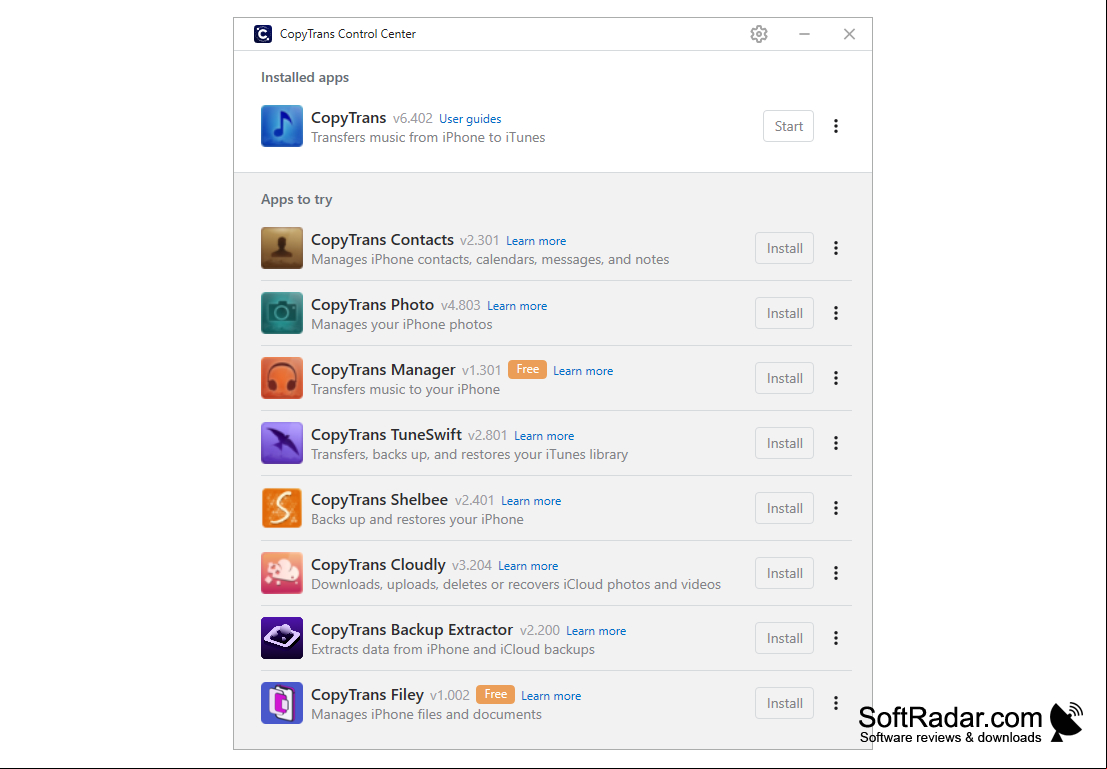Install CopyTrans Photo
The image size is (1107, 769).
tap(784, 313)
